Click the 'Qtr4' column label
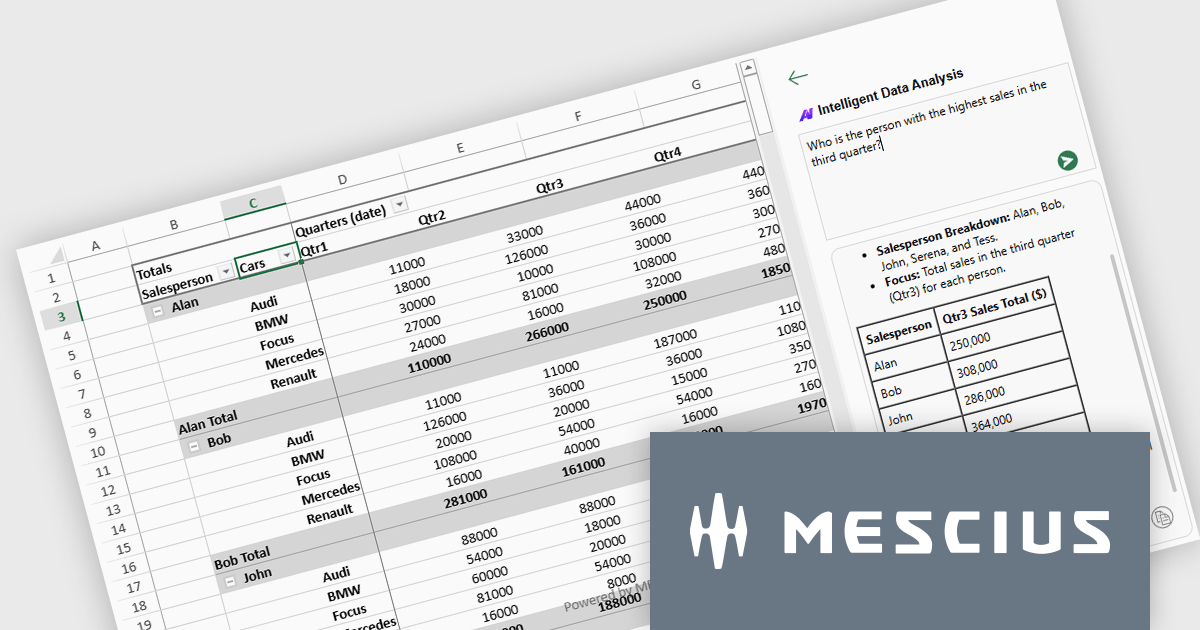The height and width of the screenshot is (630, 1200). pyautogui.click(x=668, y=155)
